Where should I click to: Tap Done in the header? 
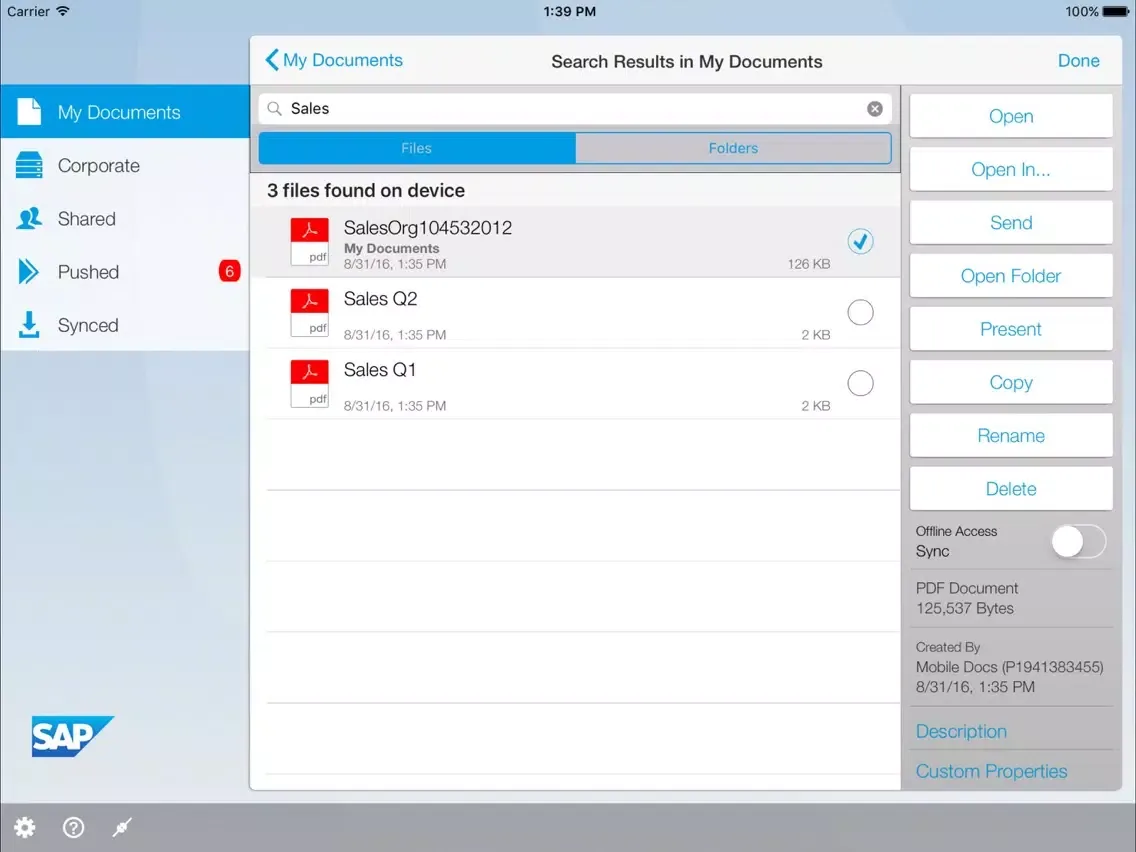tap(1078, 61)
